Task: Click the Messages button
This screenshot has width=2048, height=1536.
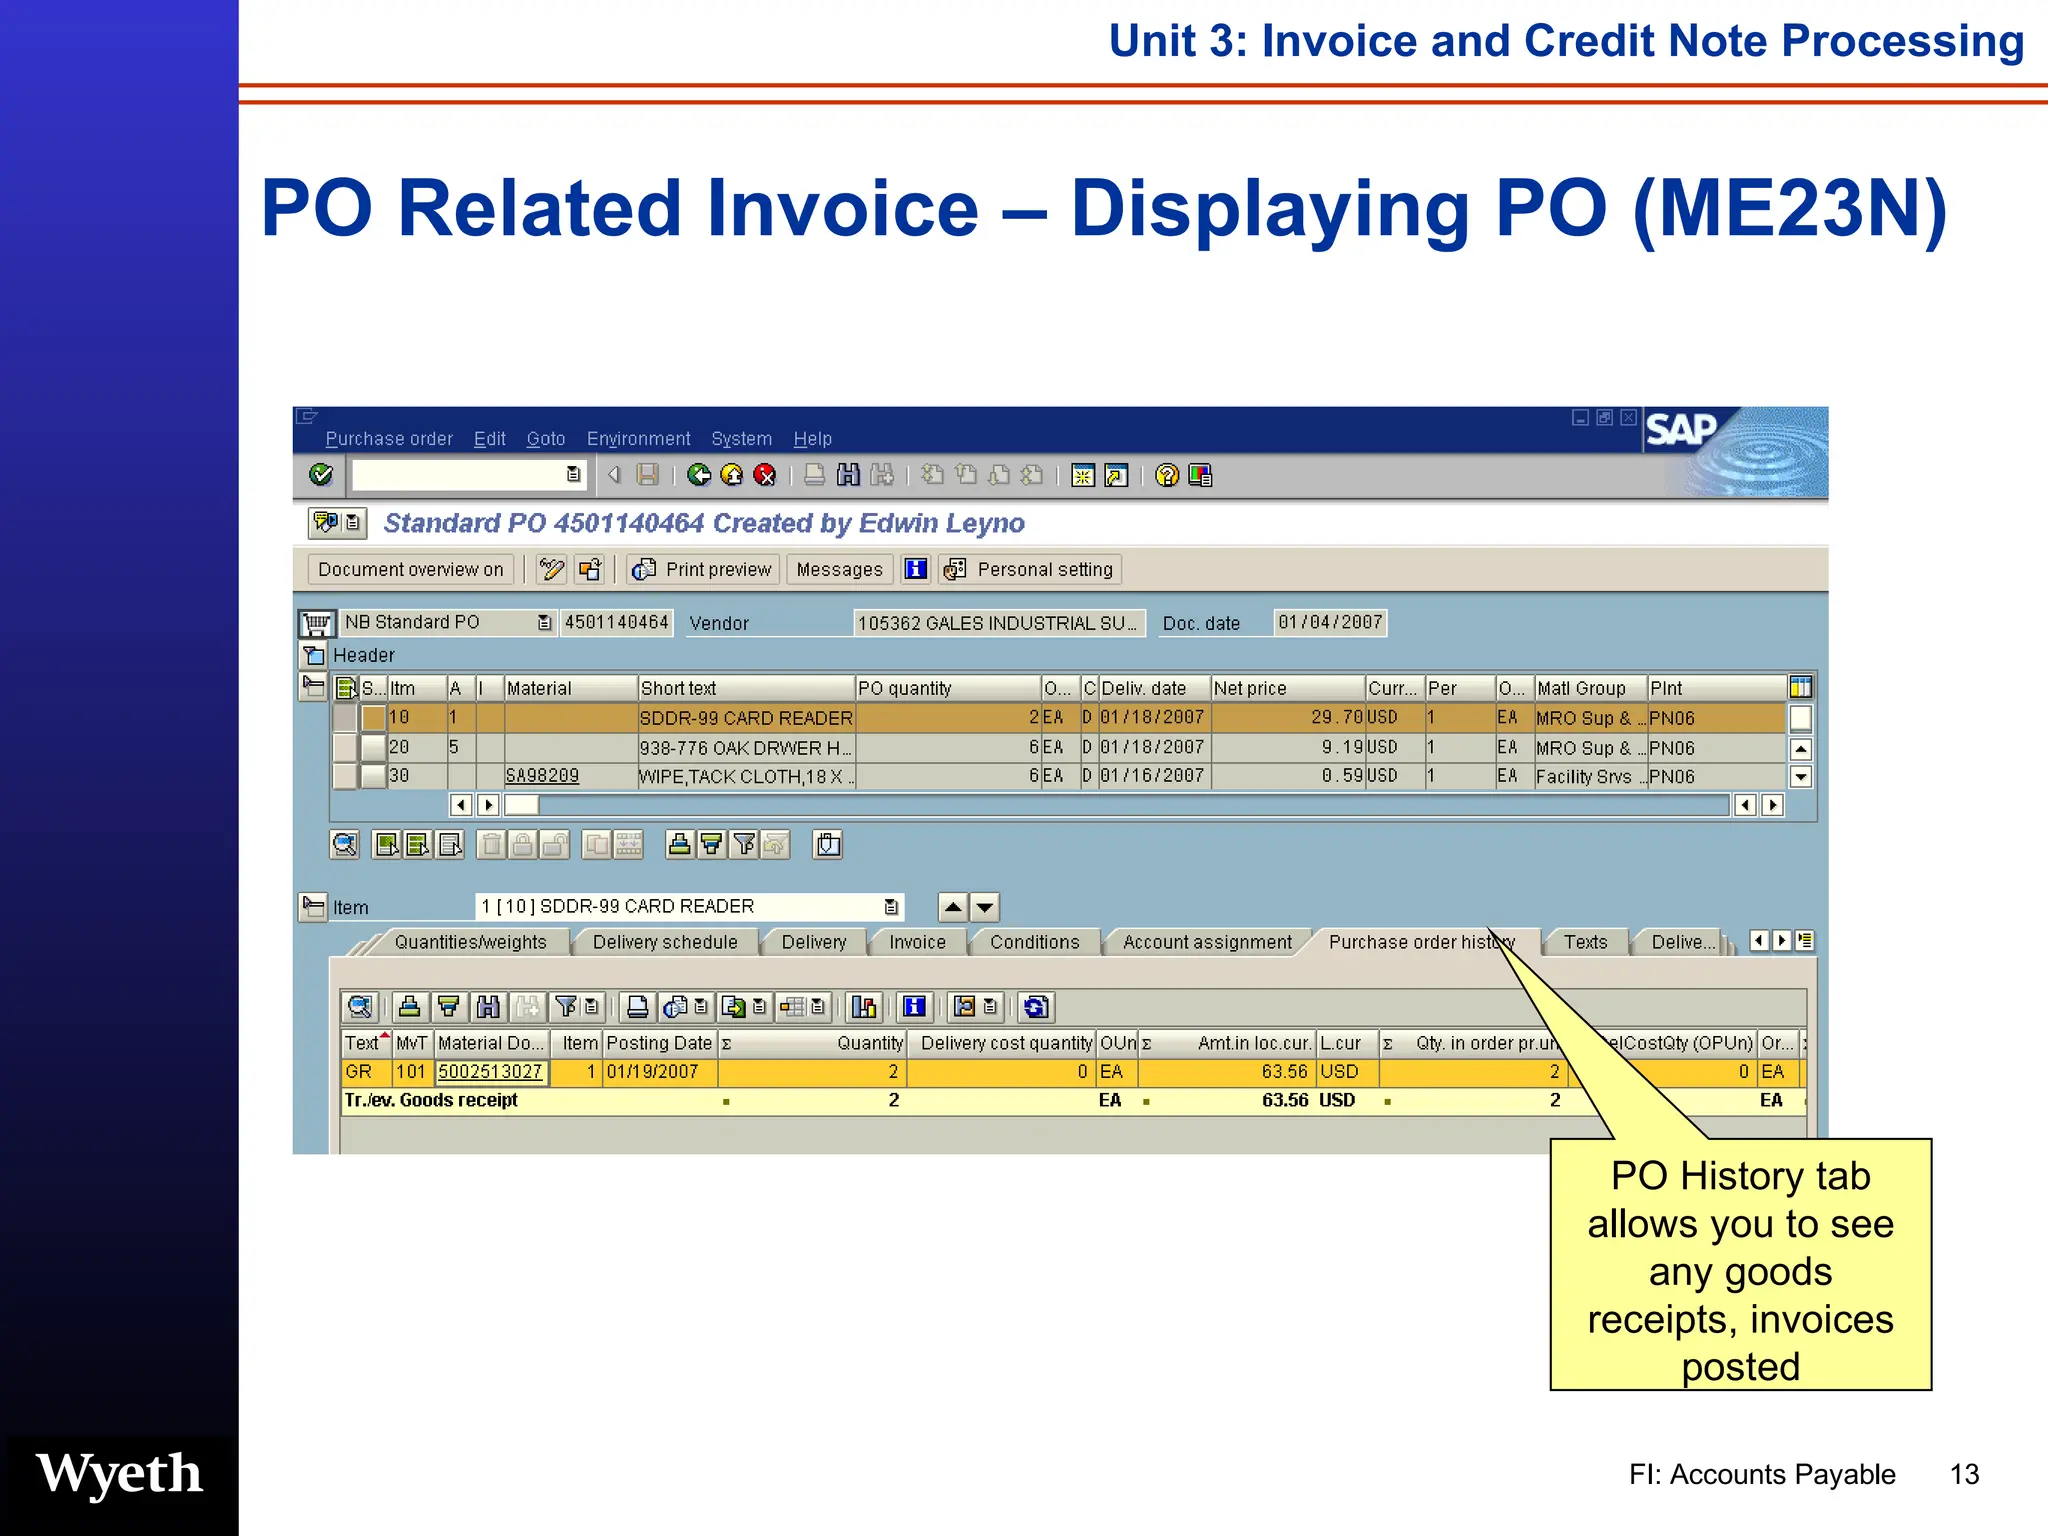Action: click(x=840, y=569)
